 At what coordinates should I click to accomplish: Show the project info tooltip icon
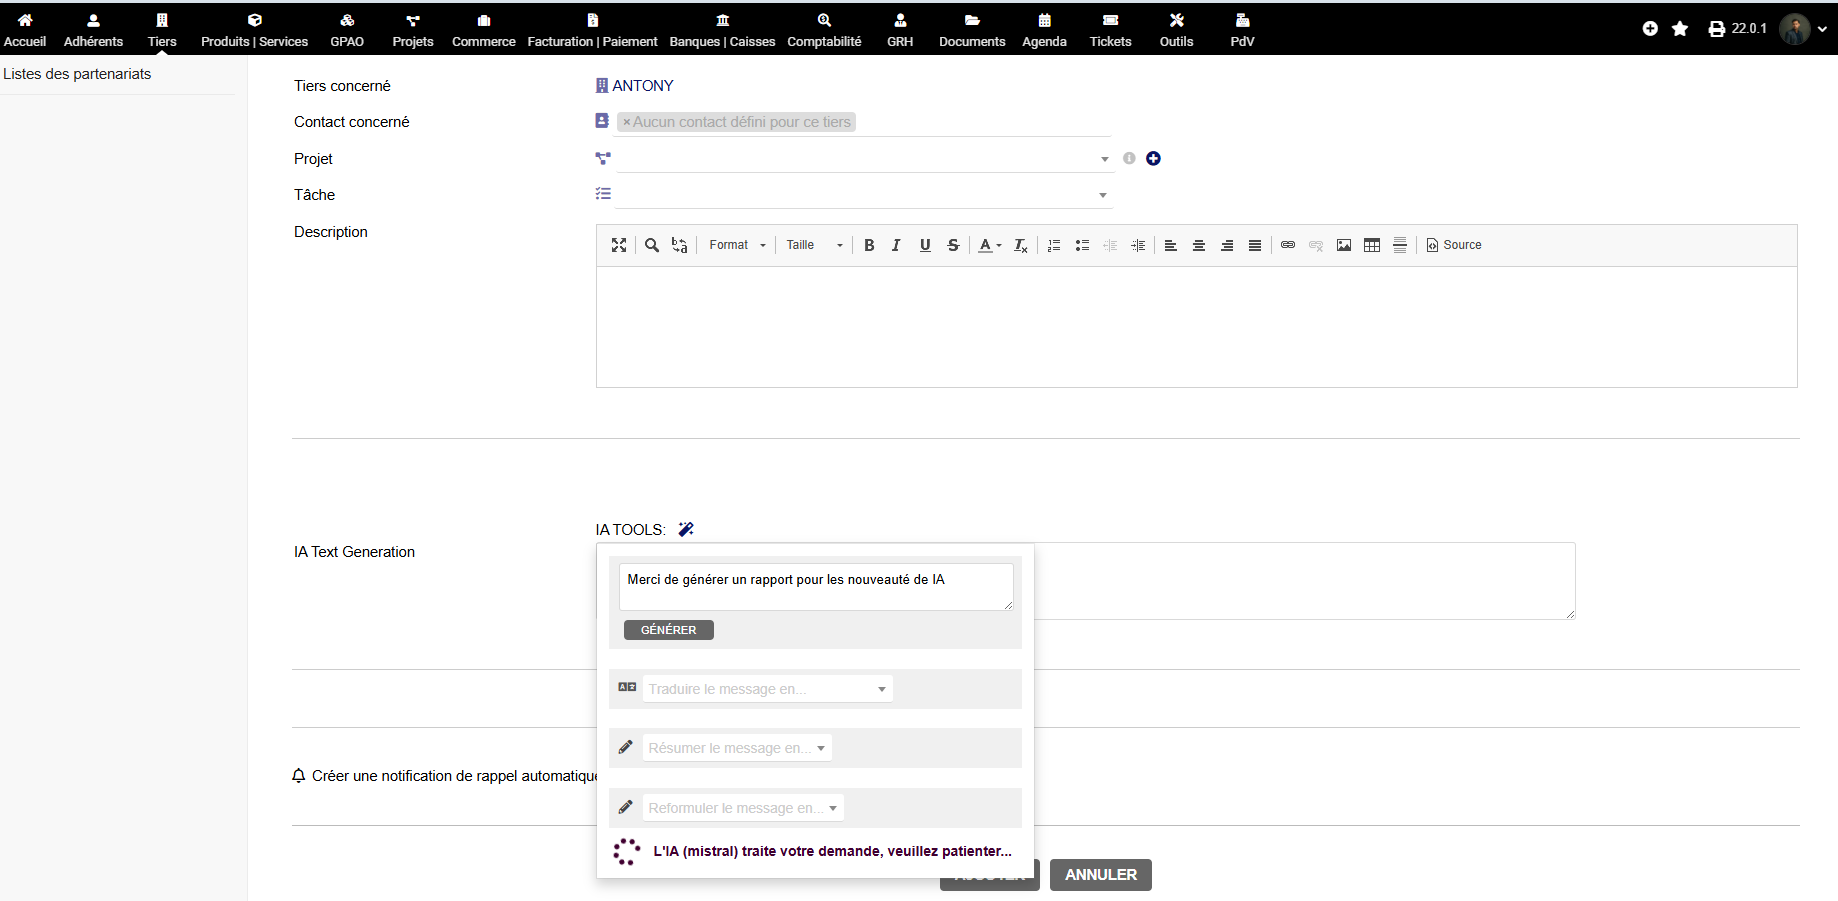pos(1129,158)
